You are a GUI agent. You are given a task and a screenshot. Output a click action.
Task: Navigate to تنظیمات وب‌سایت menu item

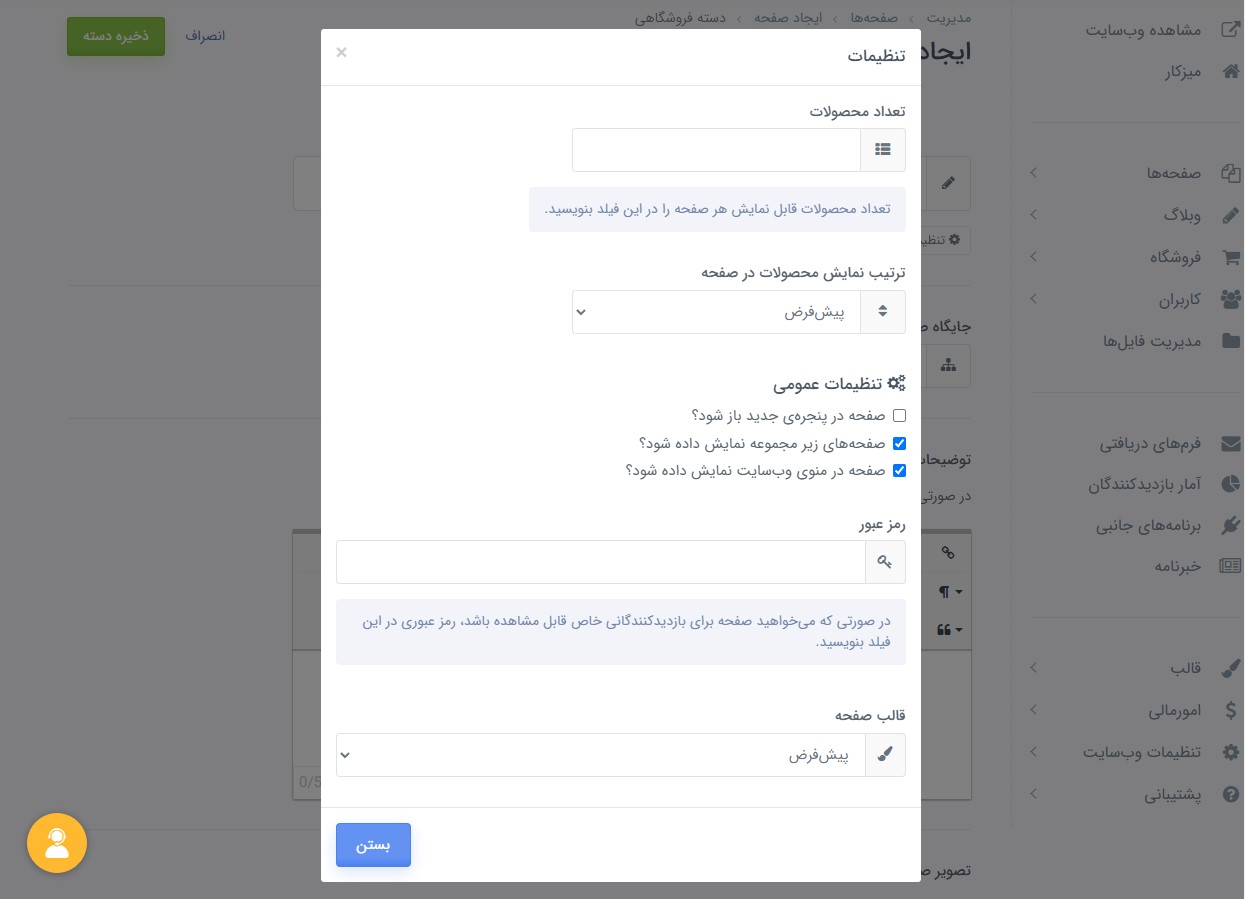pos(1142,752)
